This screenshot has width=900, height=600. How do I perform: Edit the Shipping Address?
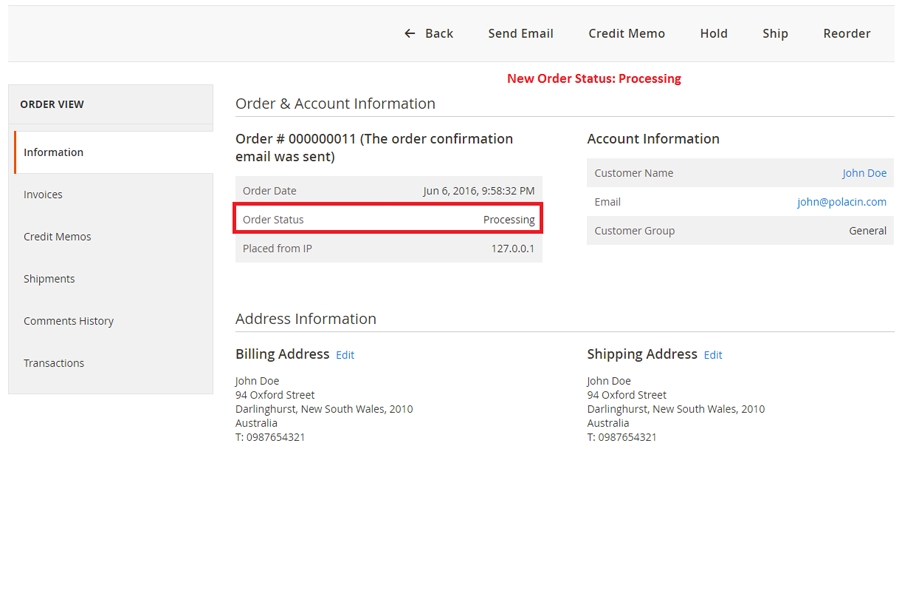(713, 355)
